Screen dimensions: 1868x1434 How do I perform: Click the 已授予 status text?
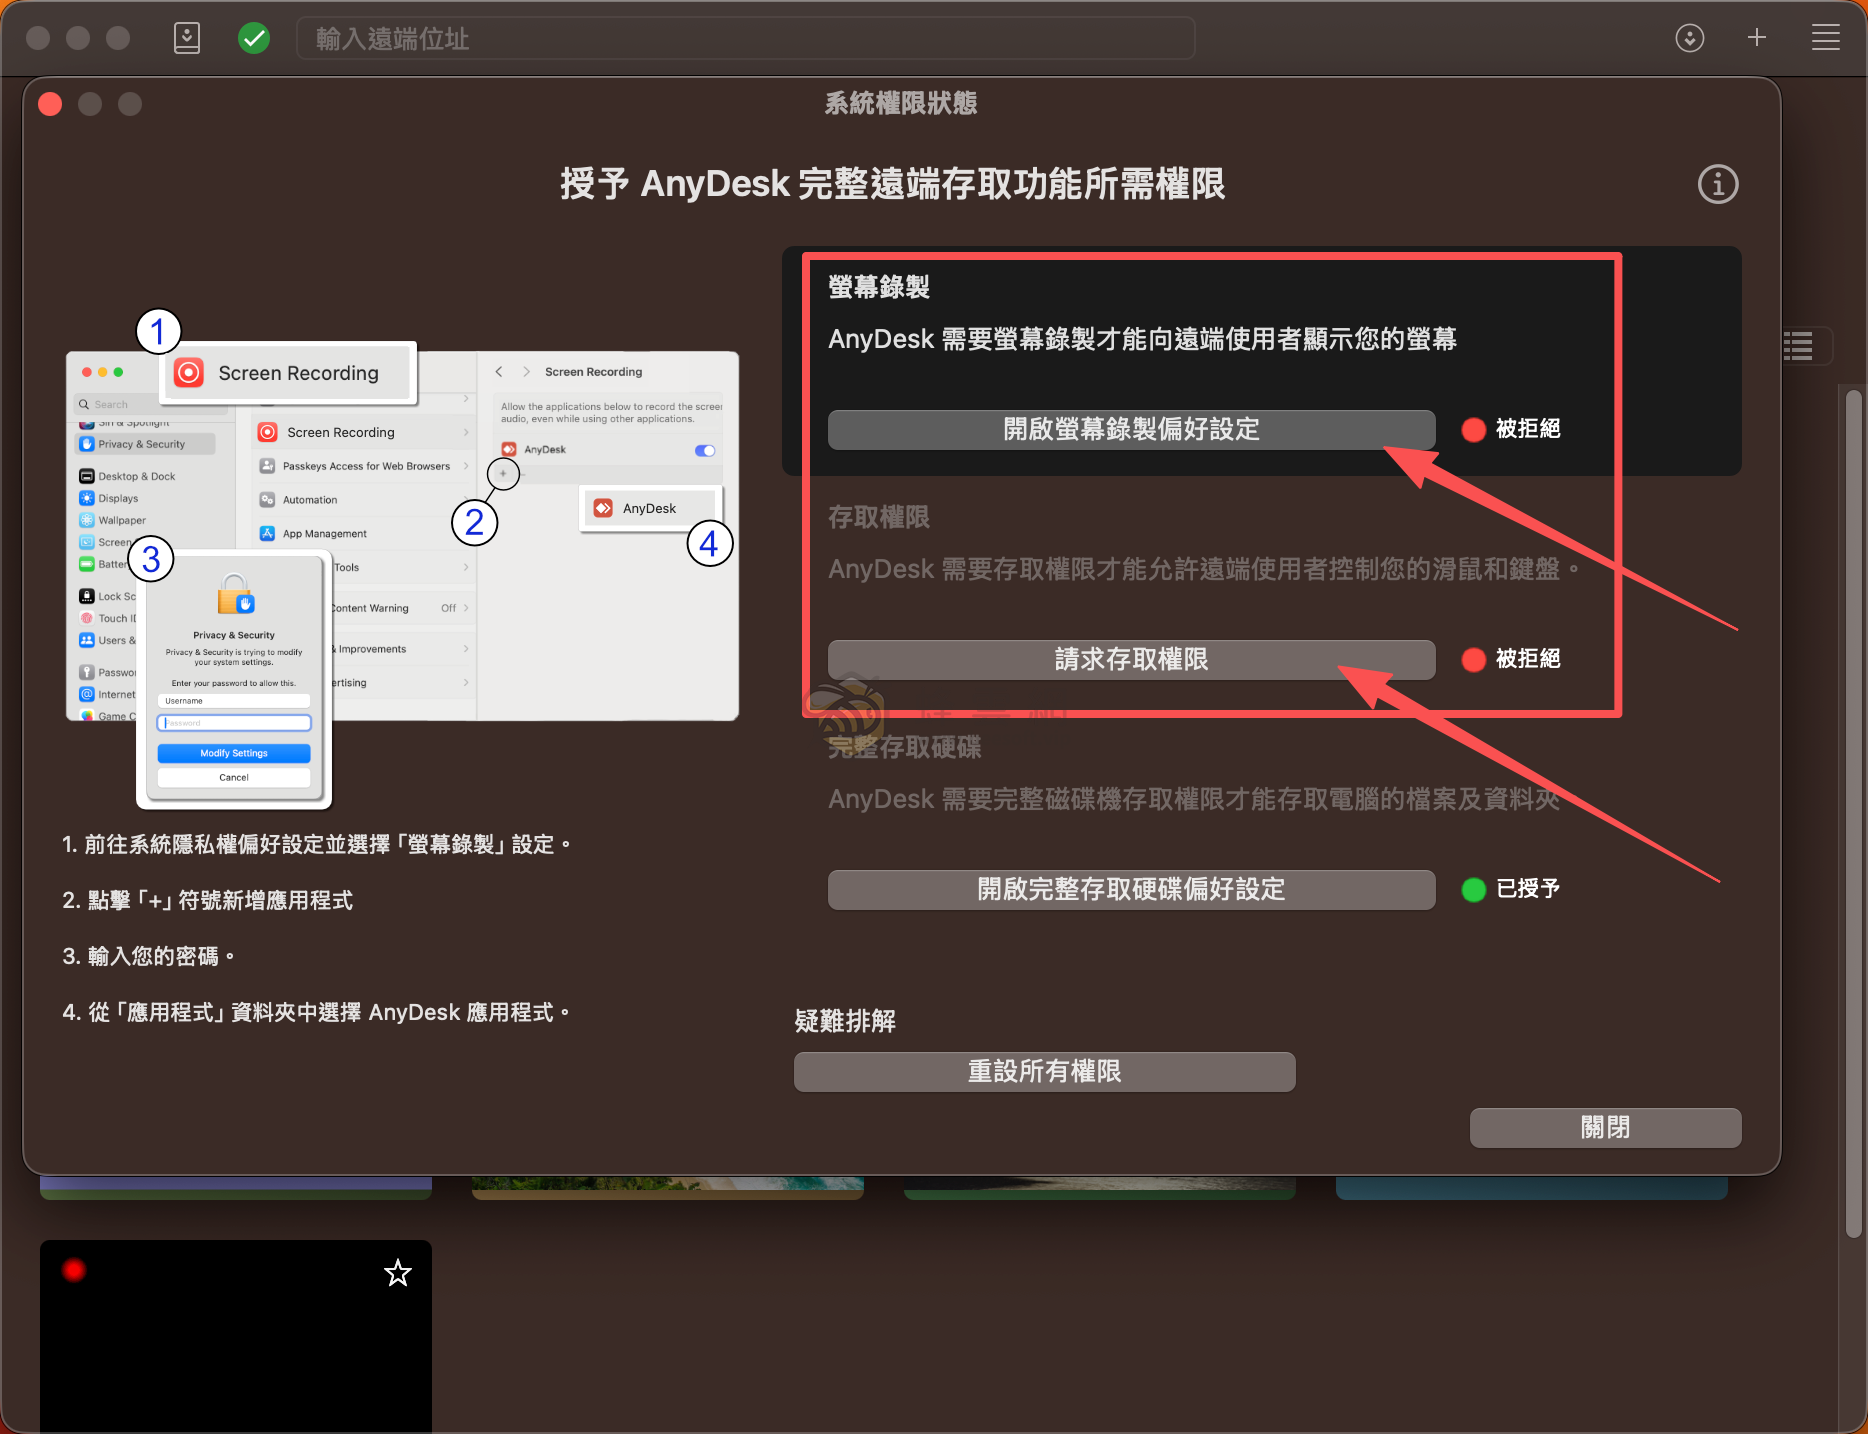click(x=1528, y=889)
